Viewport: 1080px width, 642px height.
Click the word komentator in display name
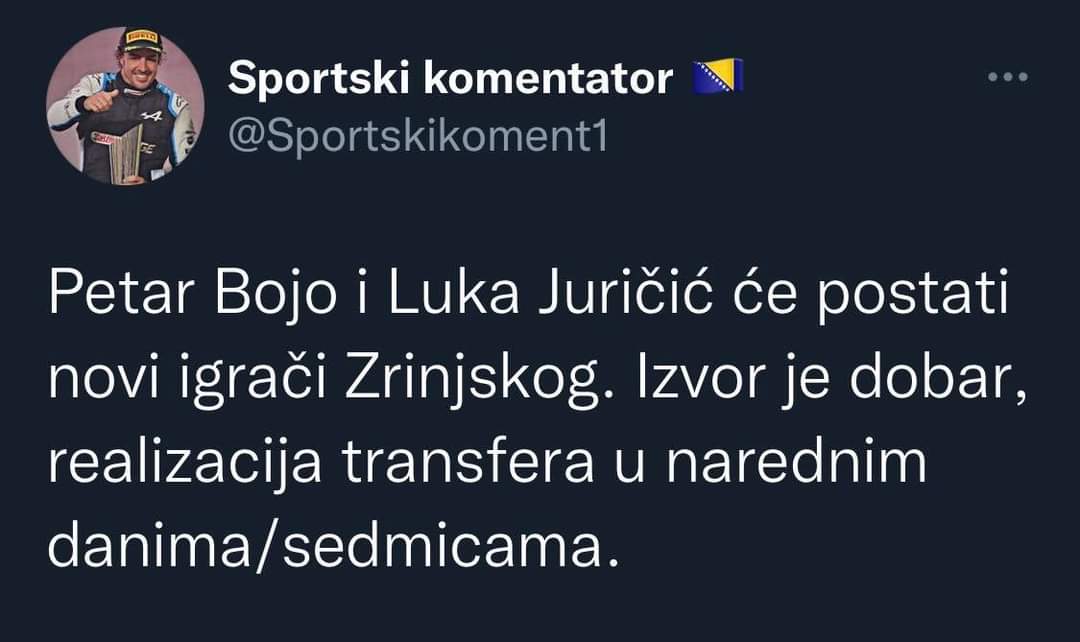pyautogui.click(x=548, y=78)
